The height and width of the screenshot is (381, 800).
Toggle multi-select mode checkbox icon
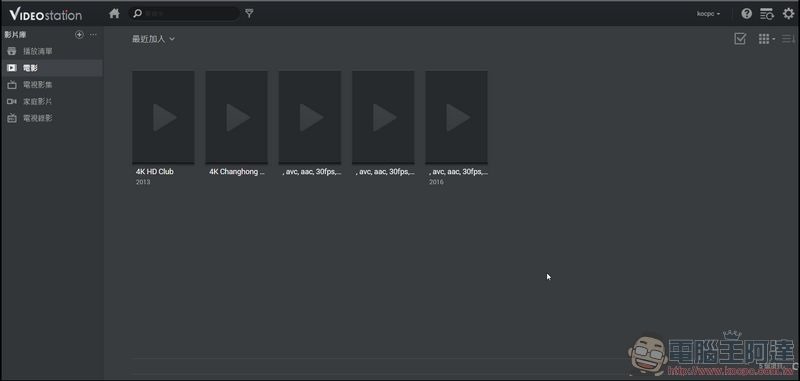(740, 39)
